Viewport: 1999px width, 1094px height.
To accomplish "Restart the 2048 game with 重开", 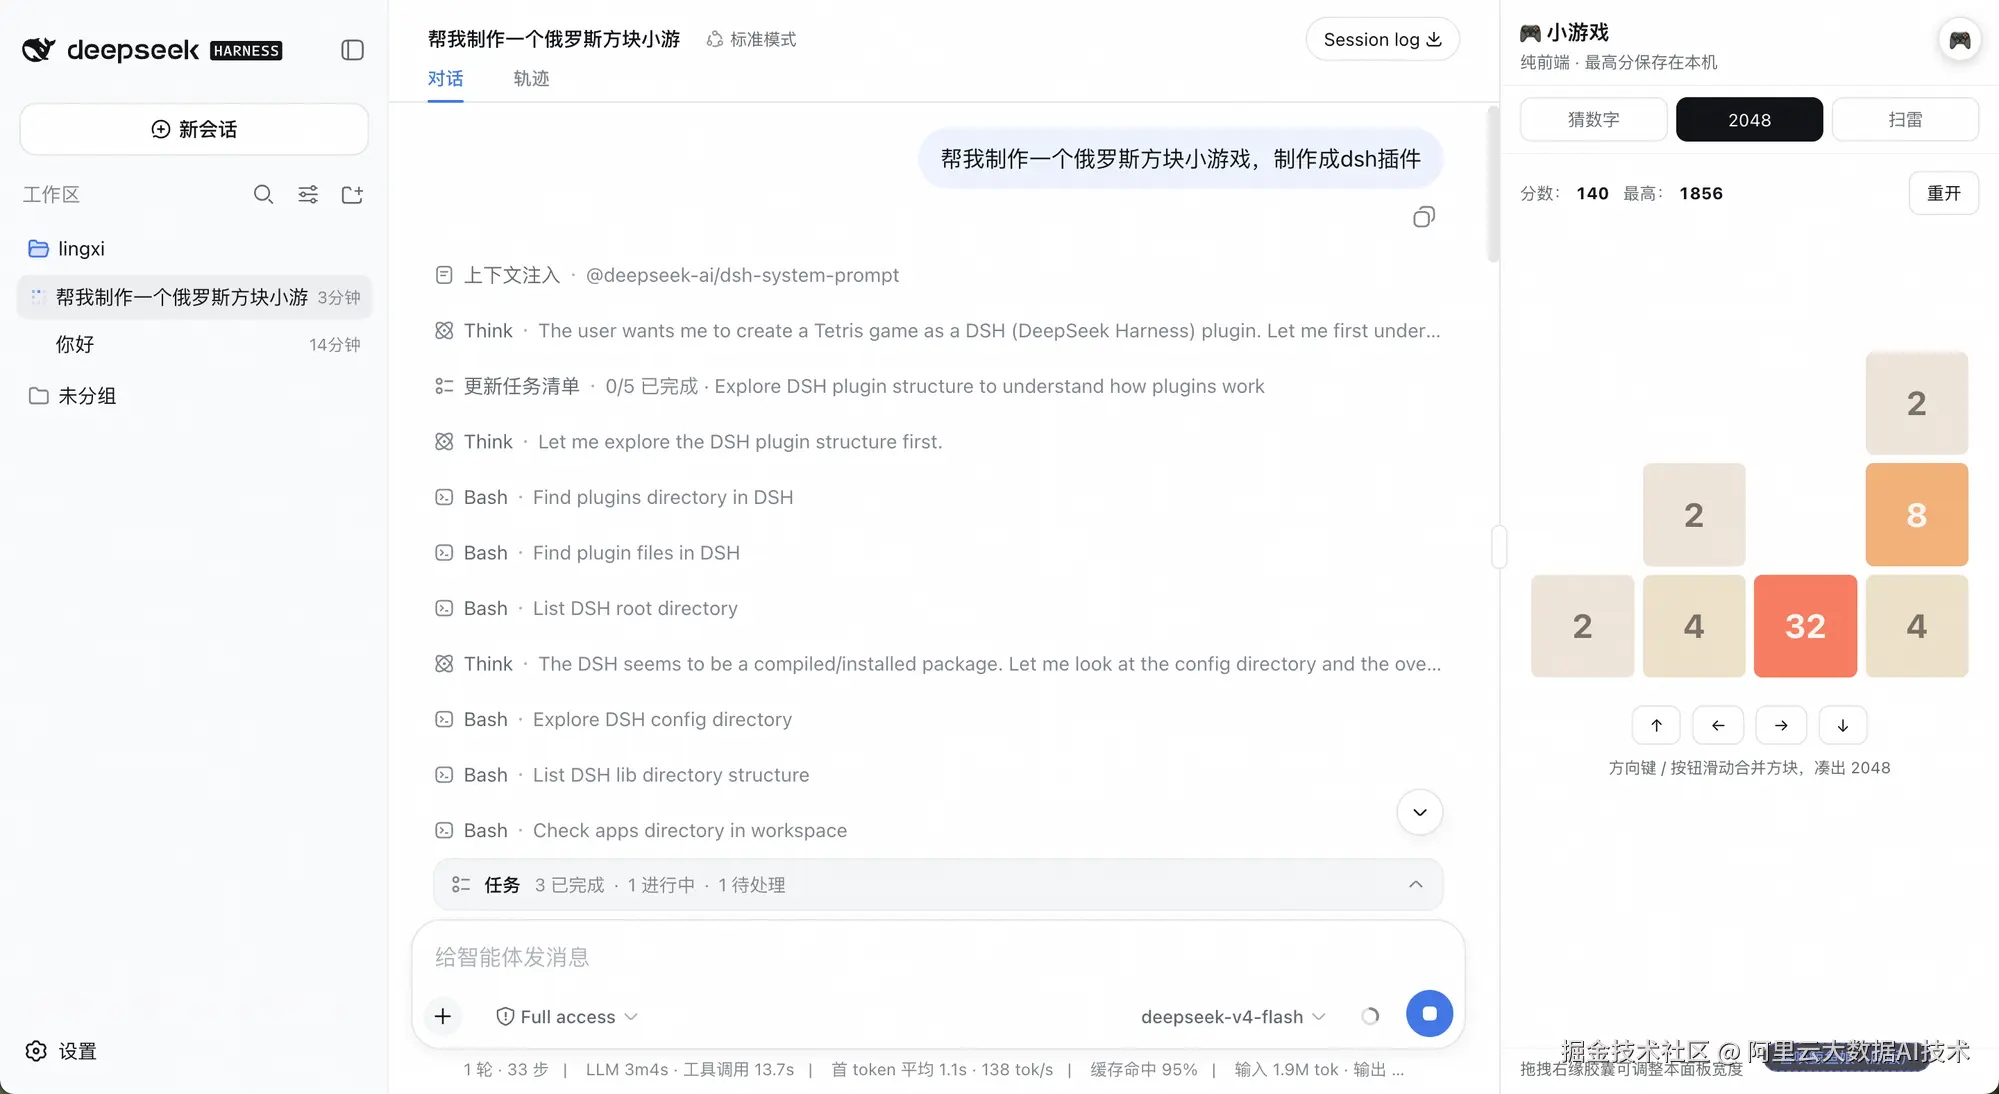I will pyautogui.click(x=1943, y=193).
